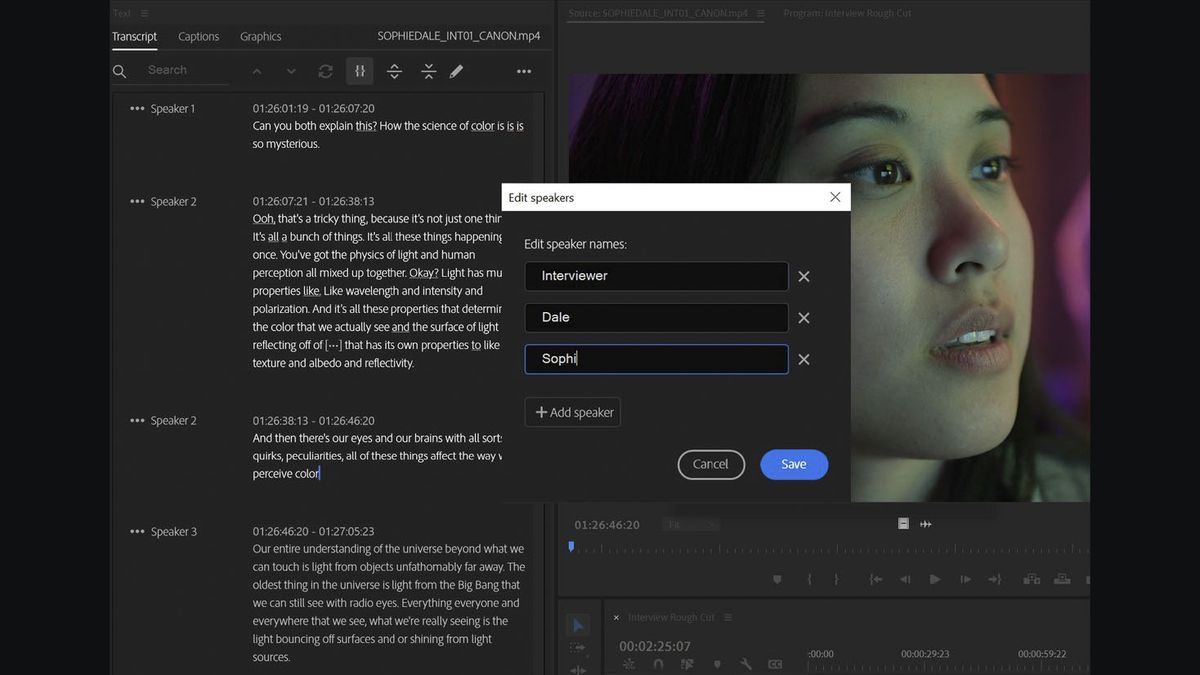Close the Edit speakers dialog
The image size is (1200, 675).
click(835, 197)
